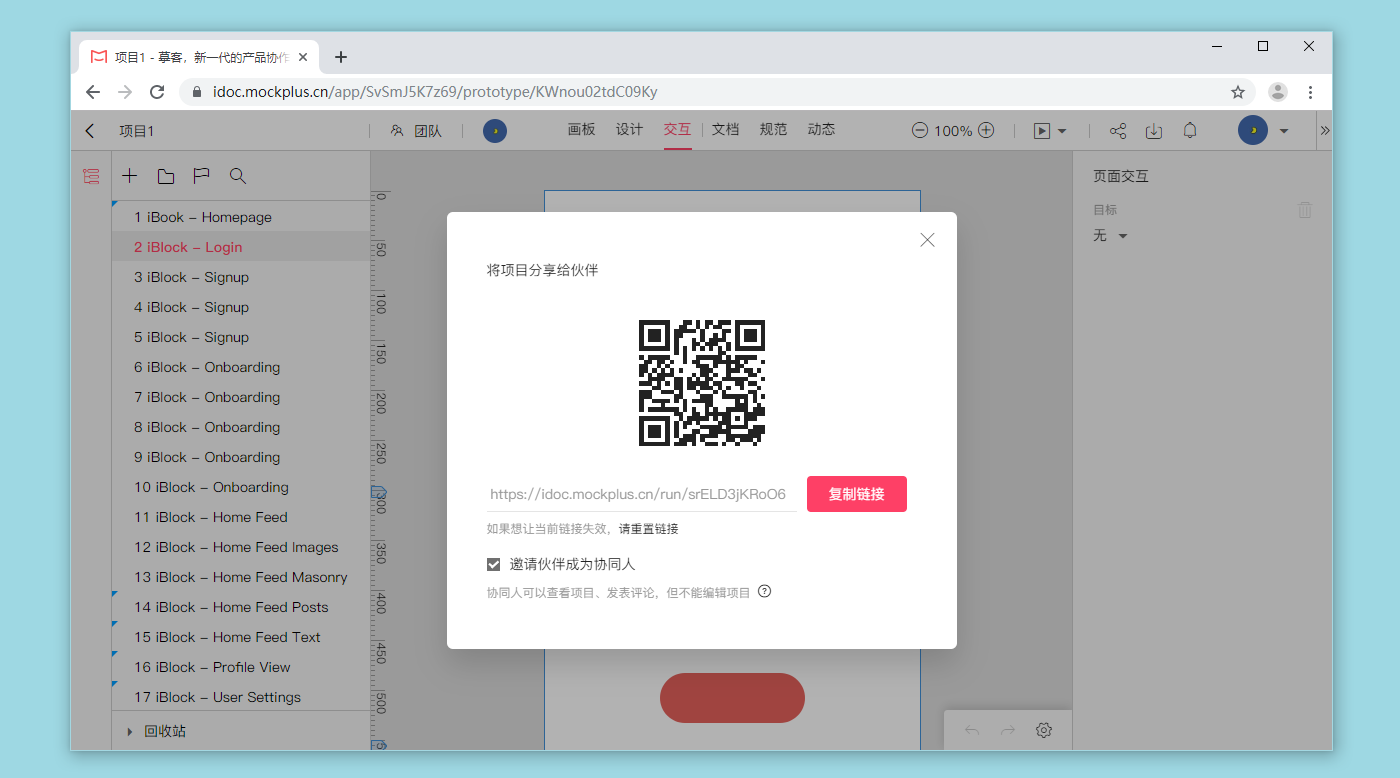Click the share link URL field

[640, 494]
